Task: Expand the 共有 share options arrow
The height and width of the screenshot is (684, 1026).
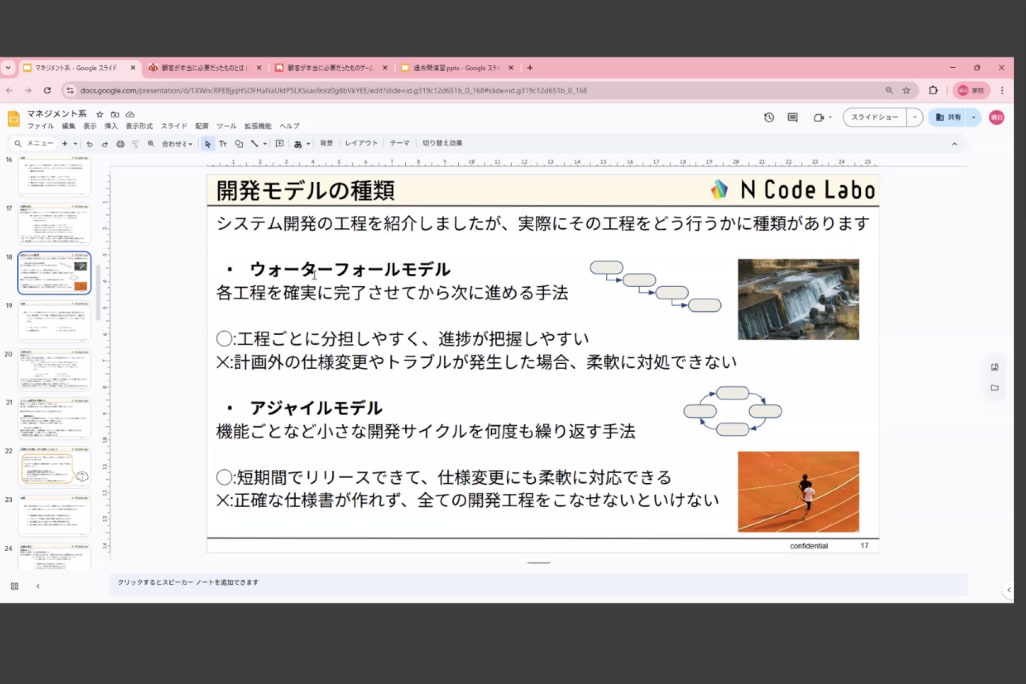Action: point(973,117)
